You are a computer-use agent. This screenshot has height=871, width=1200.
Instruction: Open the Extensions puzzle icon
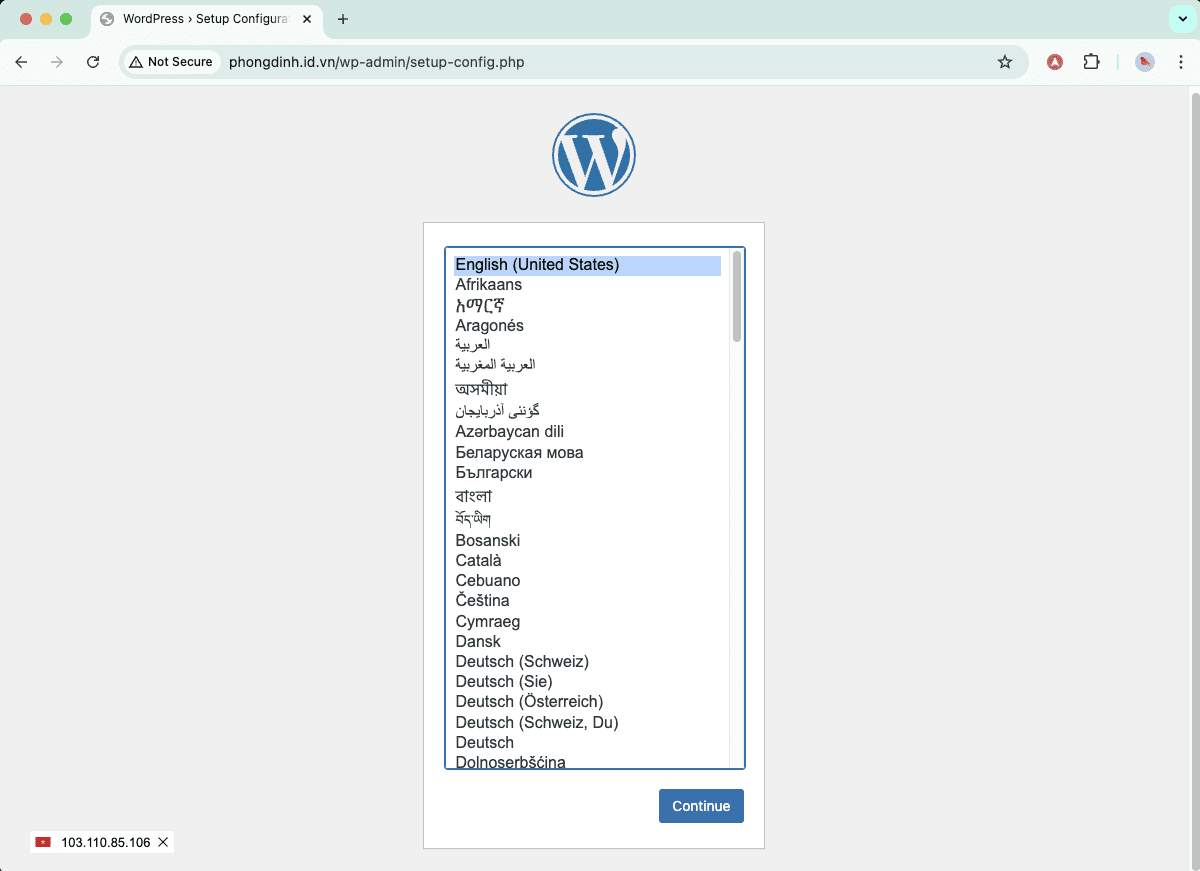[x=1091, y=62]
